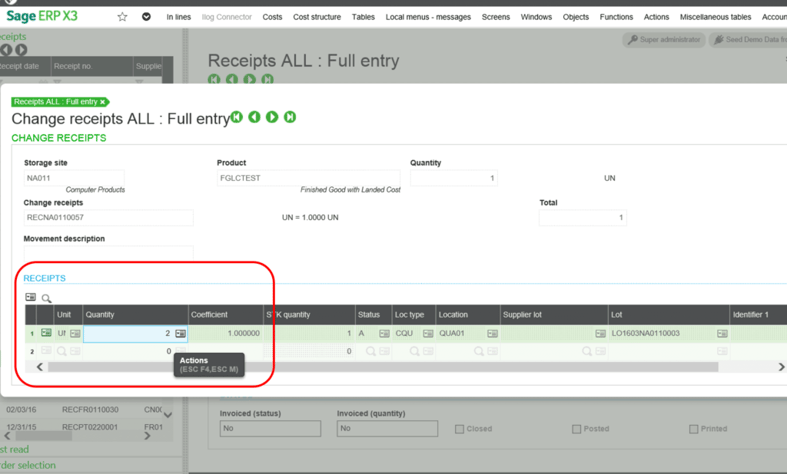Click the Movement description field
The image size is (787, 474).
108,253
